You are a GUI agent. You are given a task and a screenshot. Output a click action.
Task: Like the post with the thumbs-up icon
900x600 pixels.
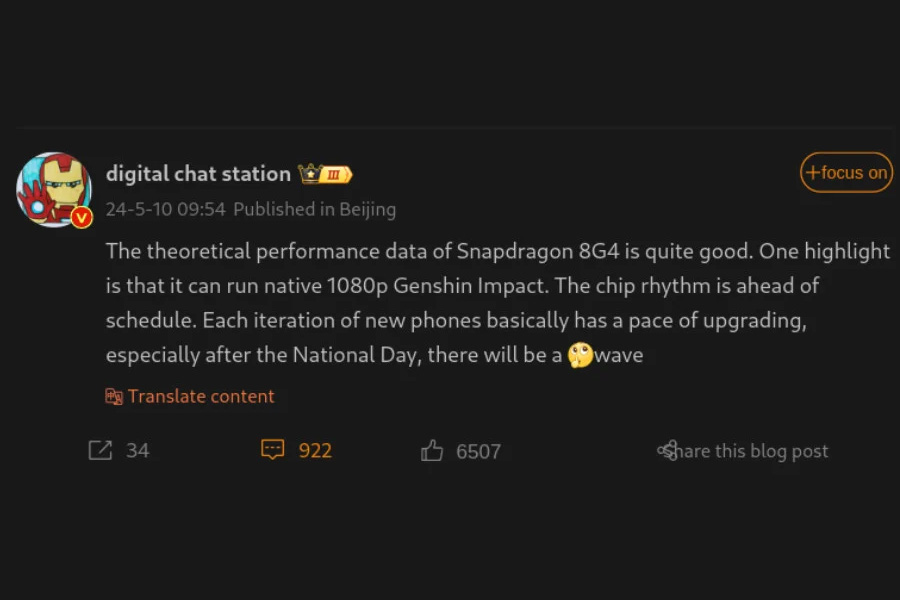432,450
